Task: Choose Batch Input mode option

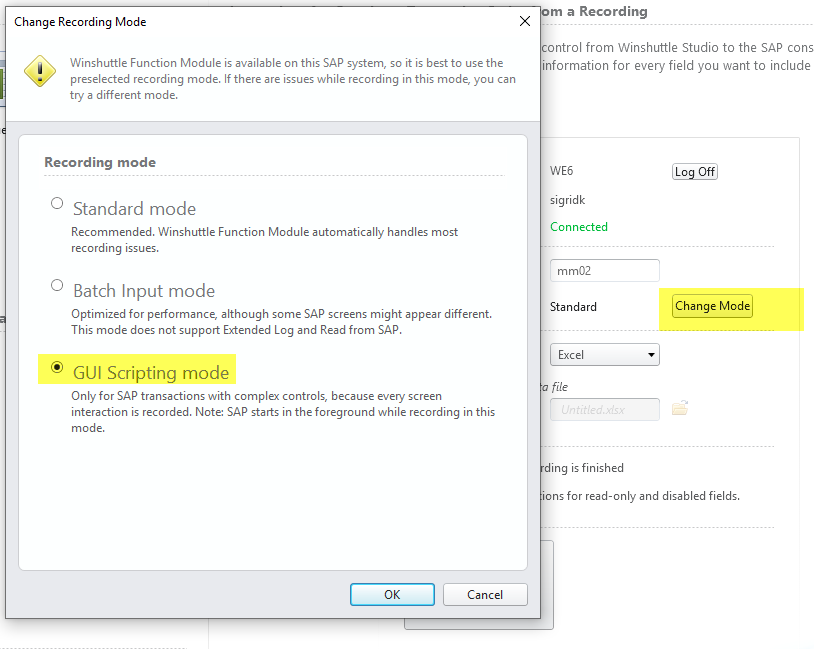Action: [x=57, y=286]
